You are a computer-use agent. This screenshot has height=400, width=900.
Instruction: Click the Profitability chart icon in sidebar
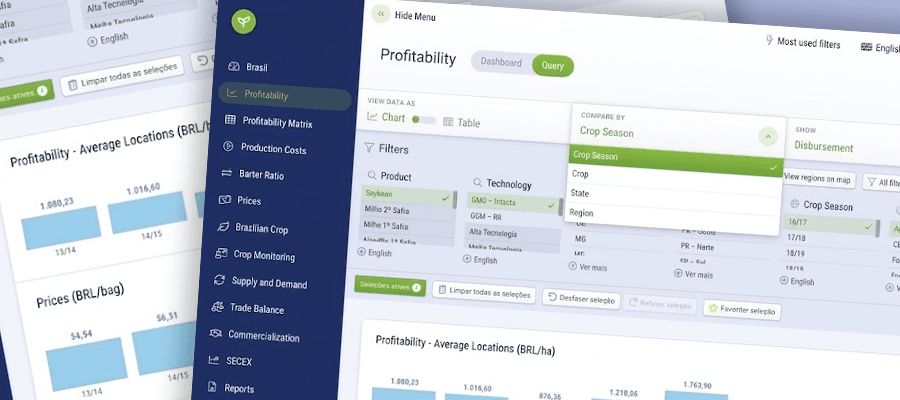[231, 93]
